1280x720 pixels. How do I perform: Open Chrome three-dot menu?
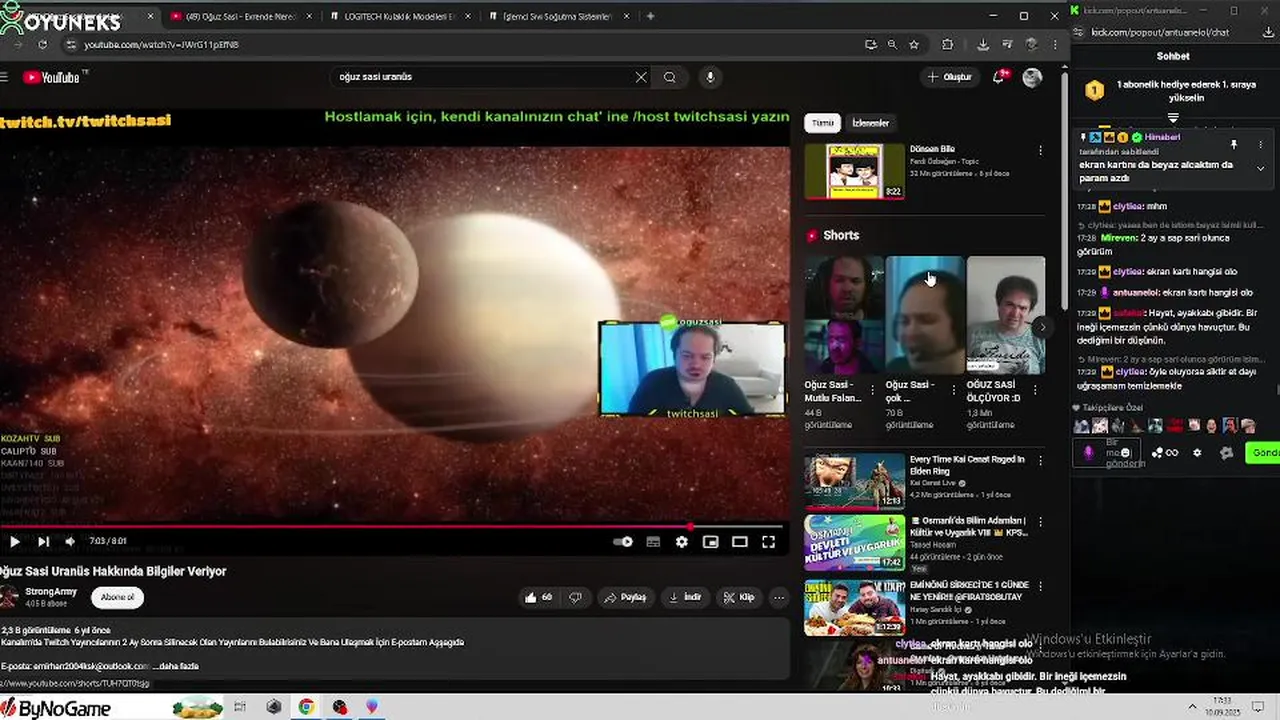point(1054,45)
